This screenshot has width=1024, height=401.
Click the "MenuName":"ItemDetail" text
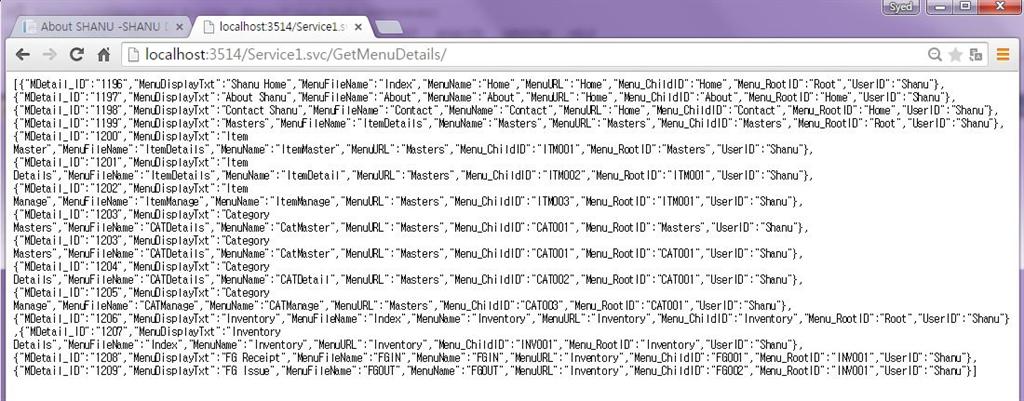coord(283,176)
